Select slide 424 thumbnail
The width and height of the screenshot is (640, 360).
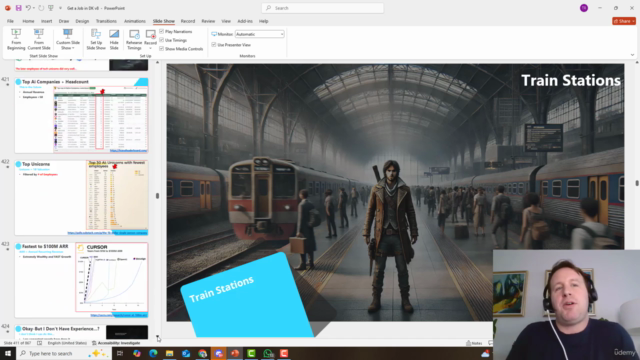[x=82, y=332]
